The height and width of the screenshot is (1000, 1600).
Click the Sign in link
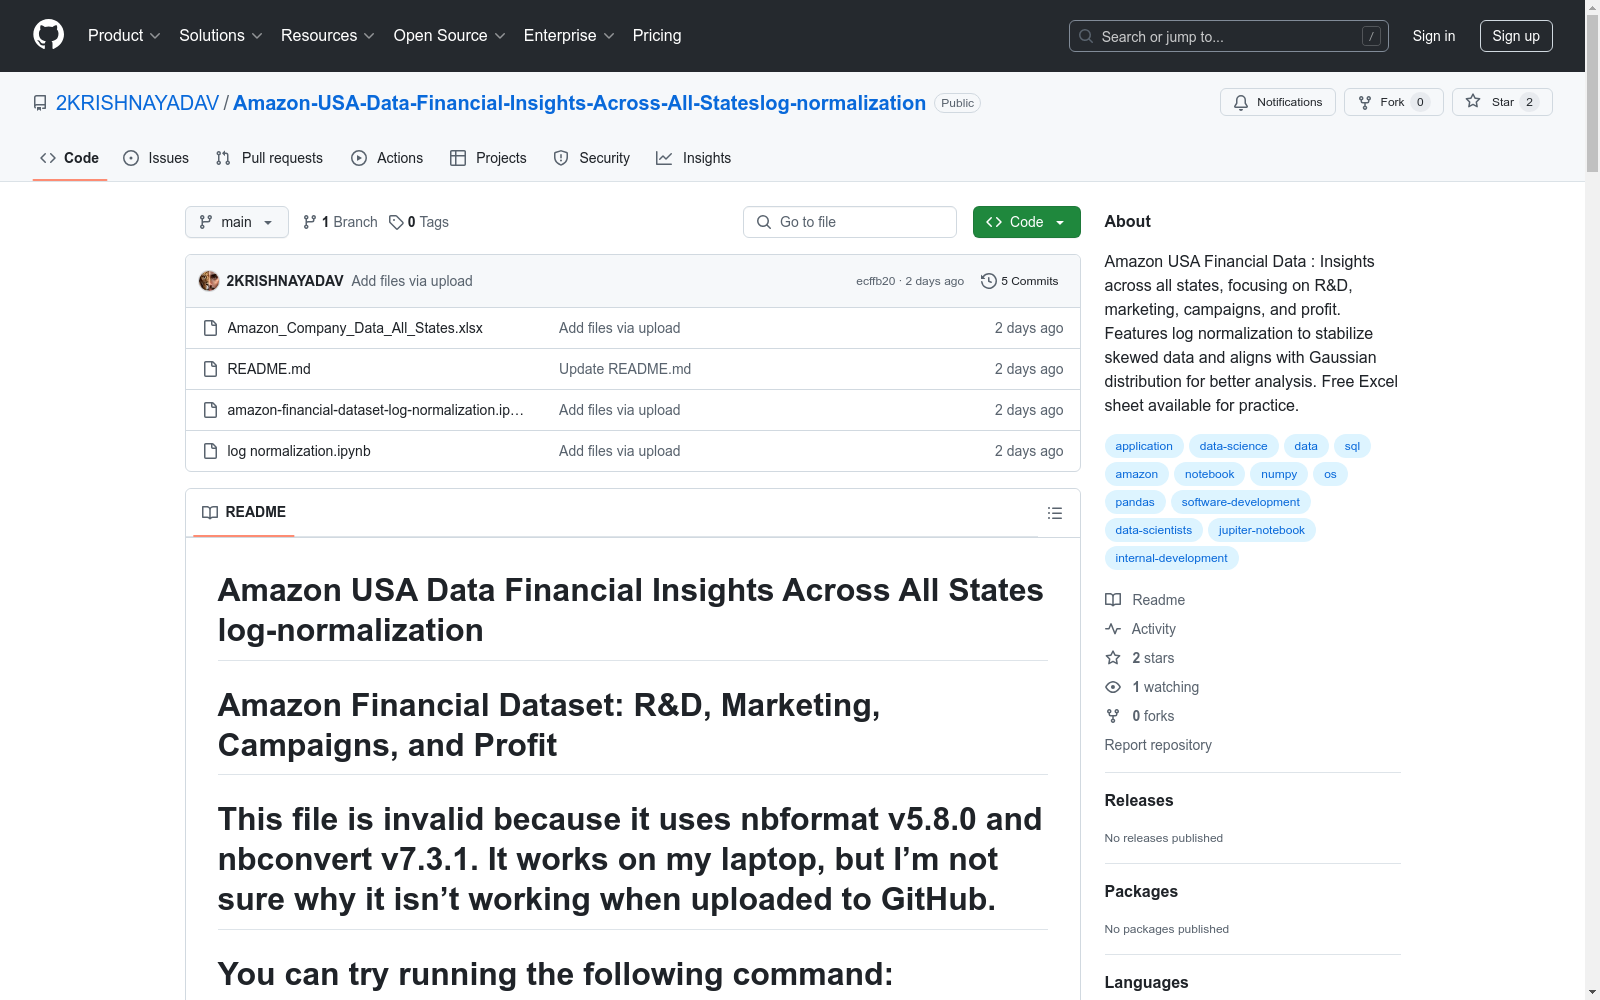tap(1434, 36)
